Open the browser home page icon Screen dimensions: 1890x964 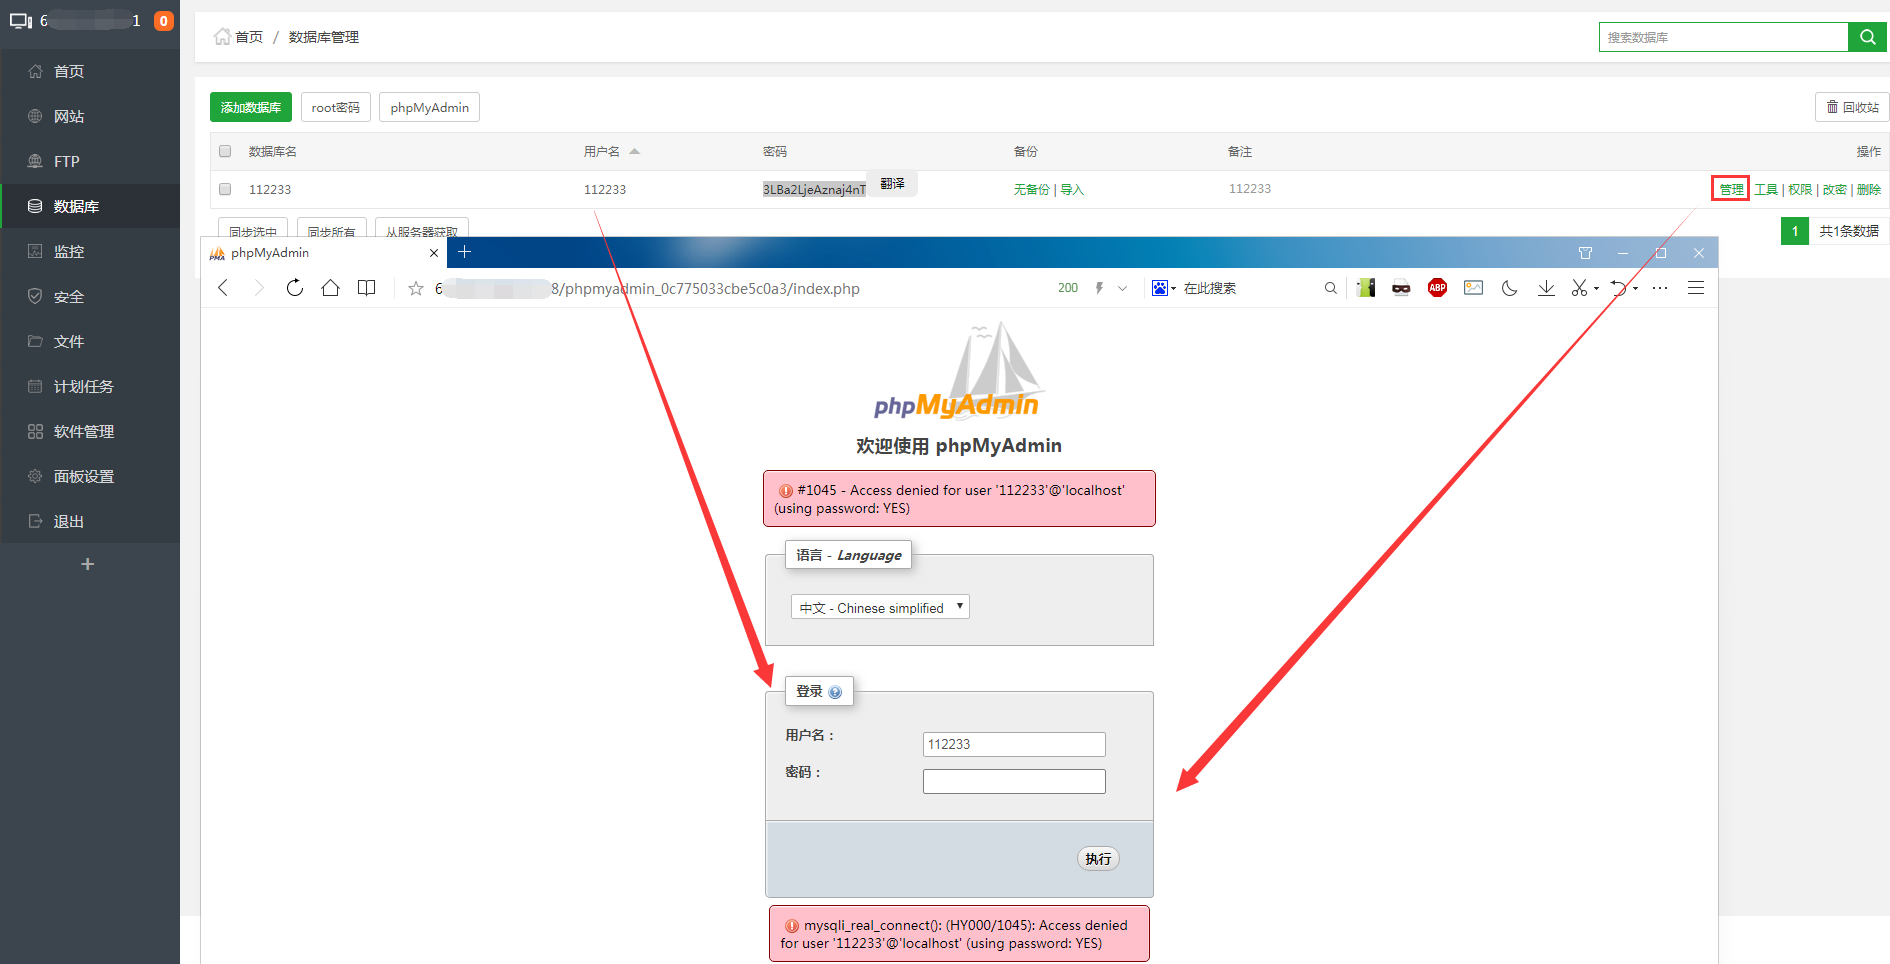point(330,288)
